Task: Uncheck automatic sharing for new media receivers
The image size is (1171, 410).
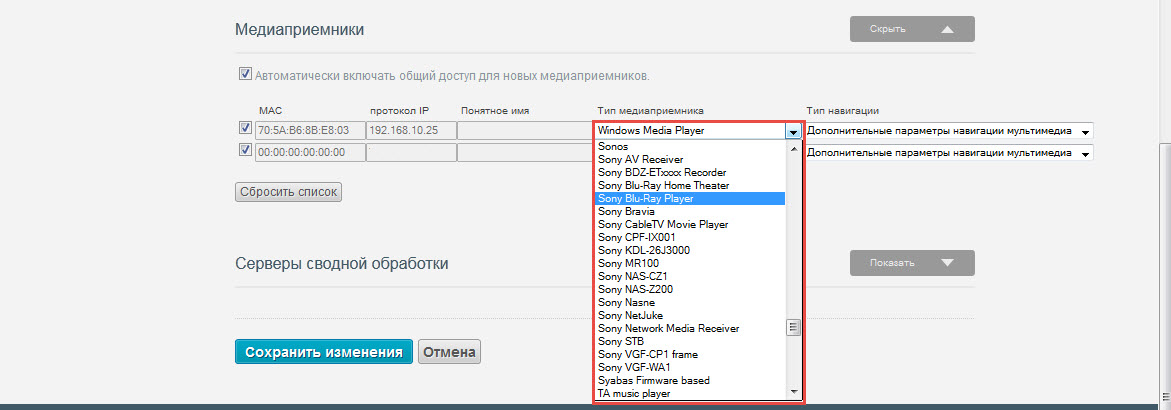Action: [244, 74]
